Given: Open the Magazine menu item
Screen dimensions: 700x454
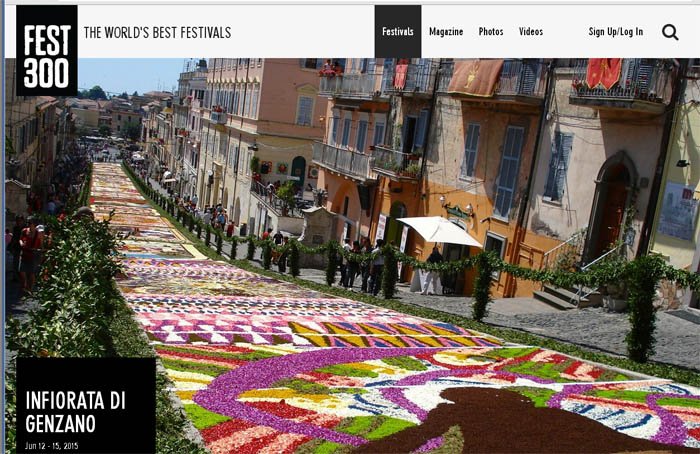Looking at the screenshot, I should (446, 32).
